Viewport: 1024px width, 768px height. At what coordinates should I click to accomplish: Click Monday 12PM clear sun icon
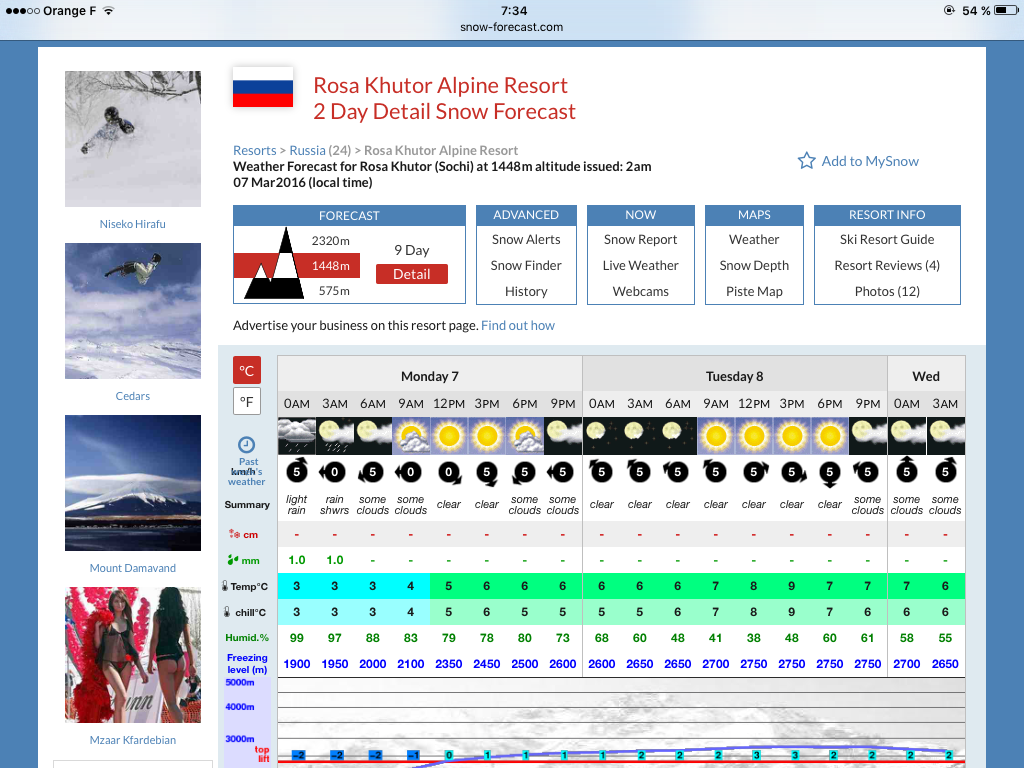point(449,436)
